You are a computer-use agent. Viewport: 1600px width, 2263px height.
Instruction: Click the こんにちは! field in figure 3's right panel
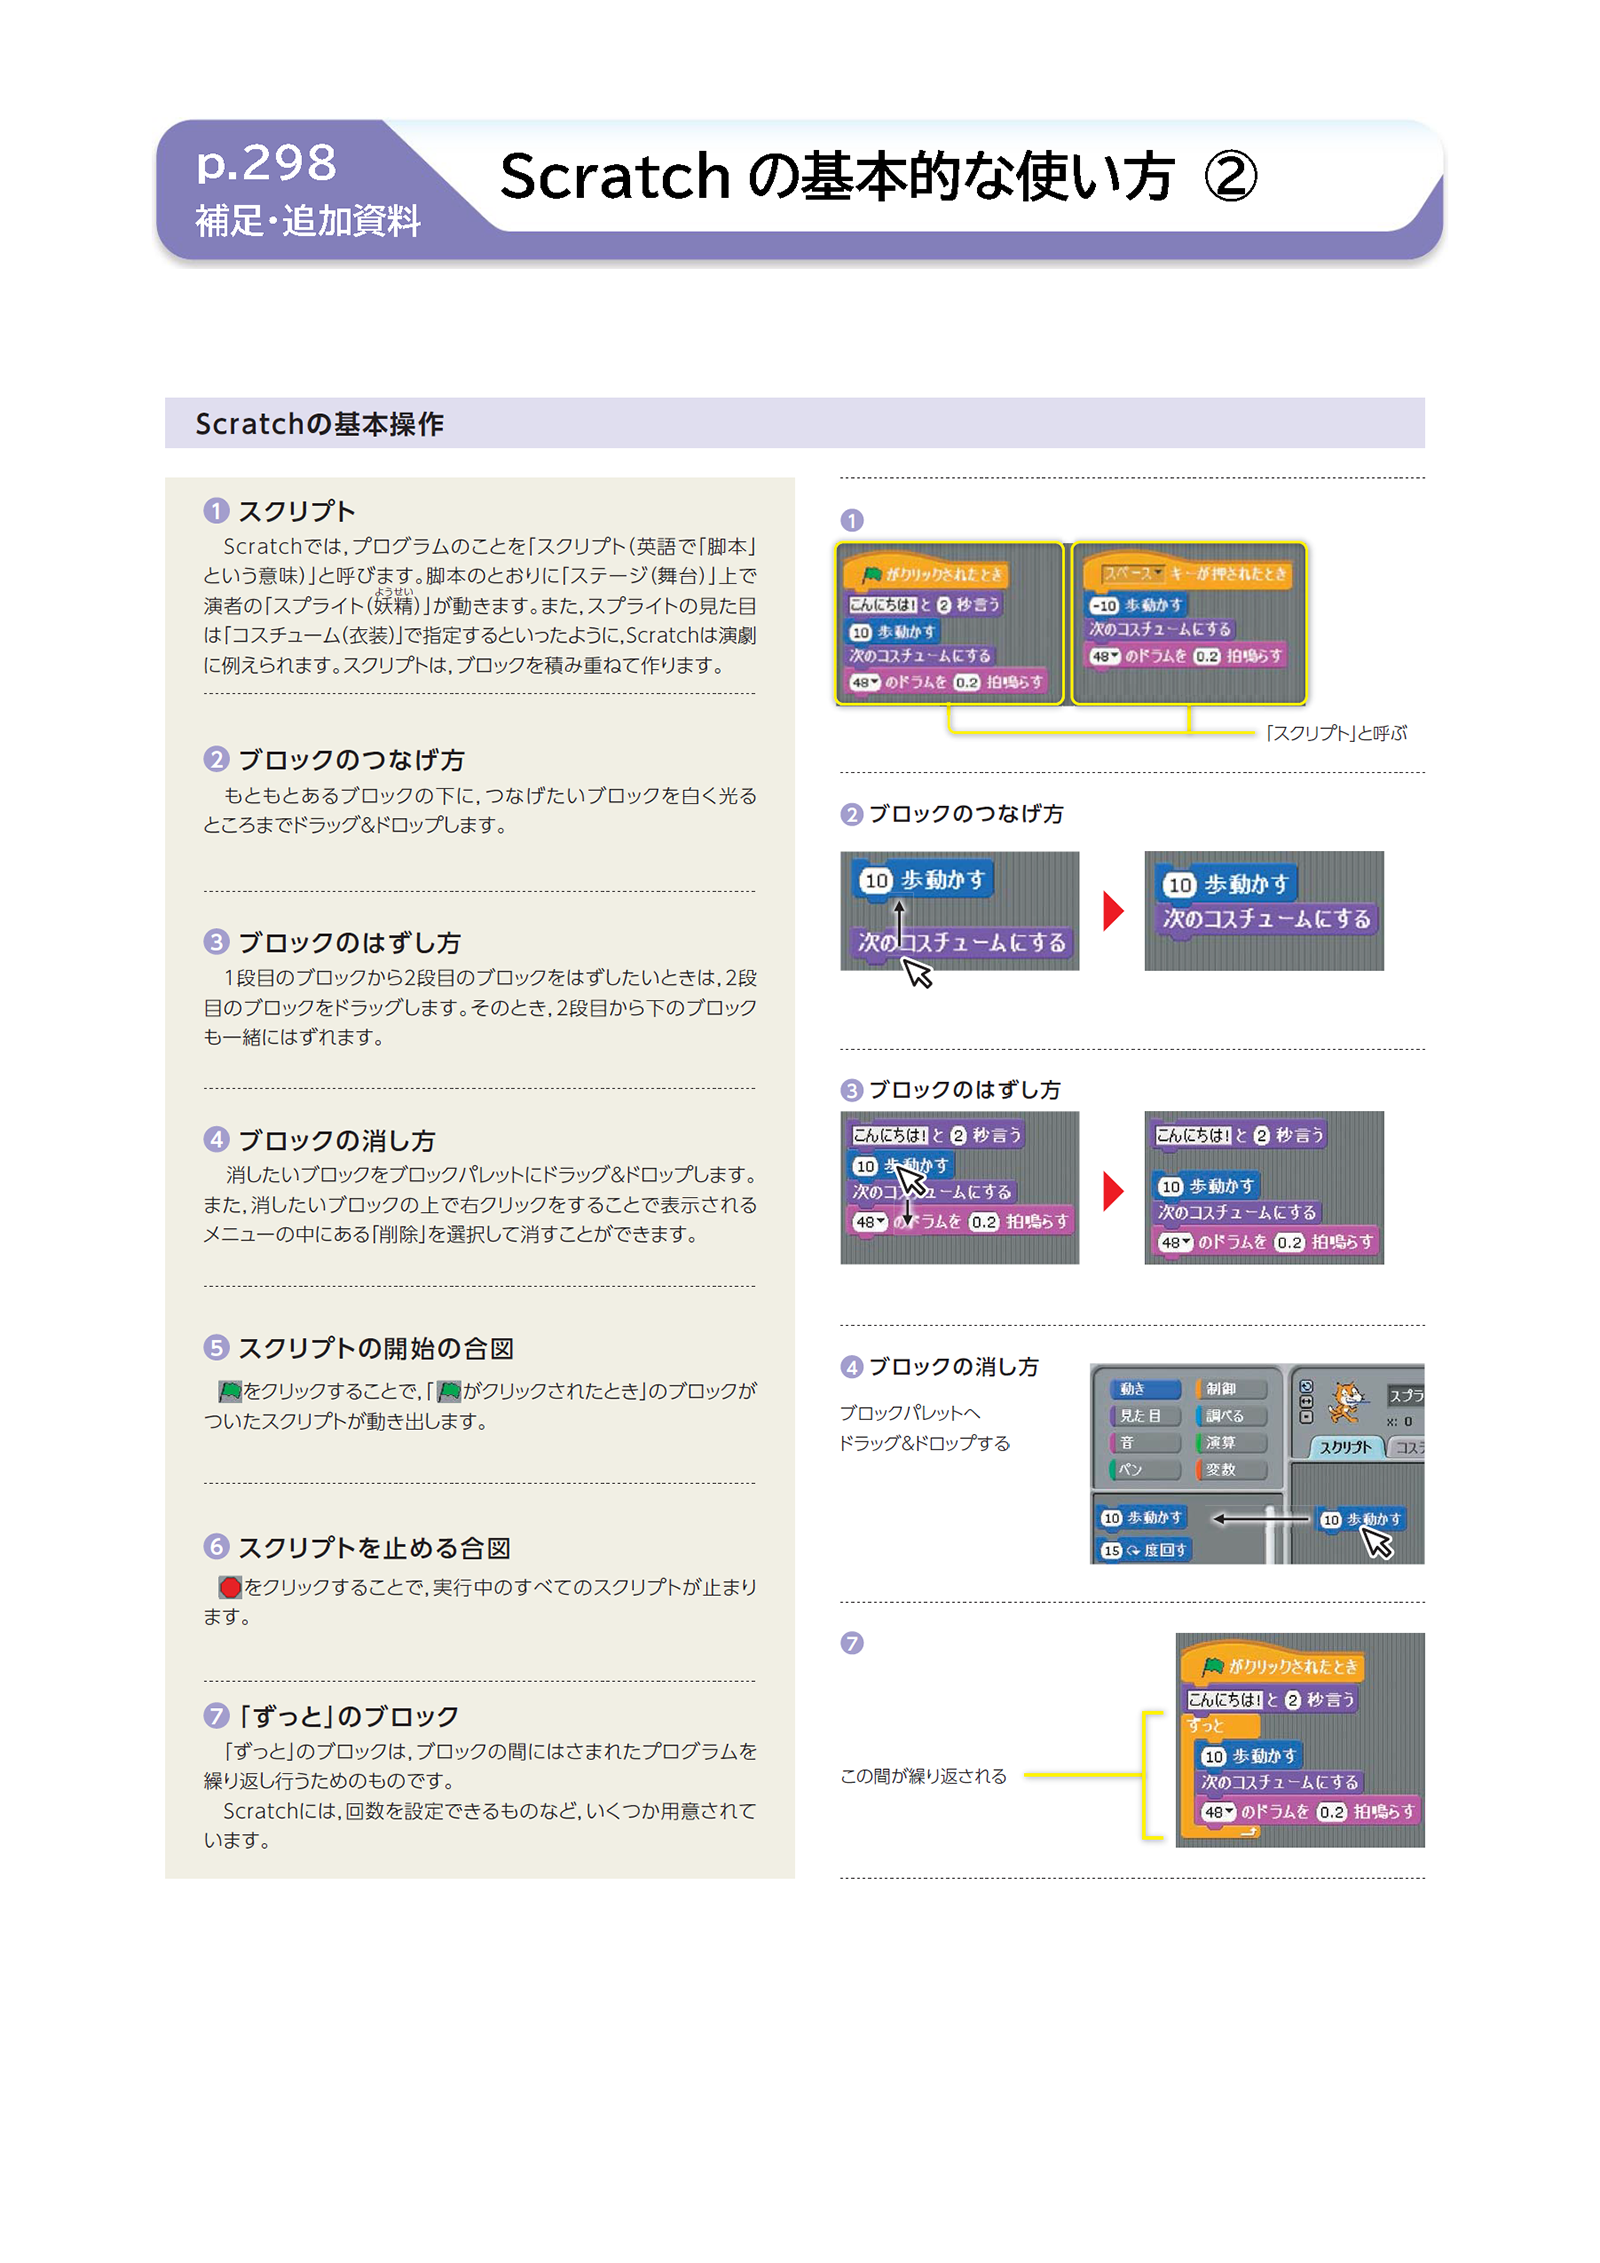pyautogui.click(x=1193, y=1135)
